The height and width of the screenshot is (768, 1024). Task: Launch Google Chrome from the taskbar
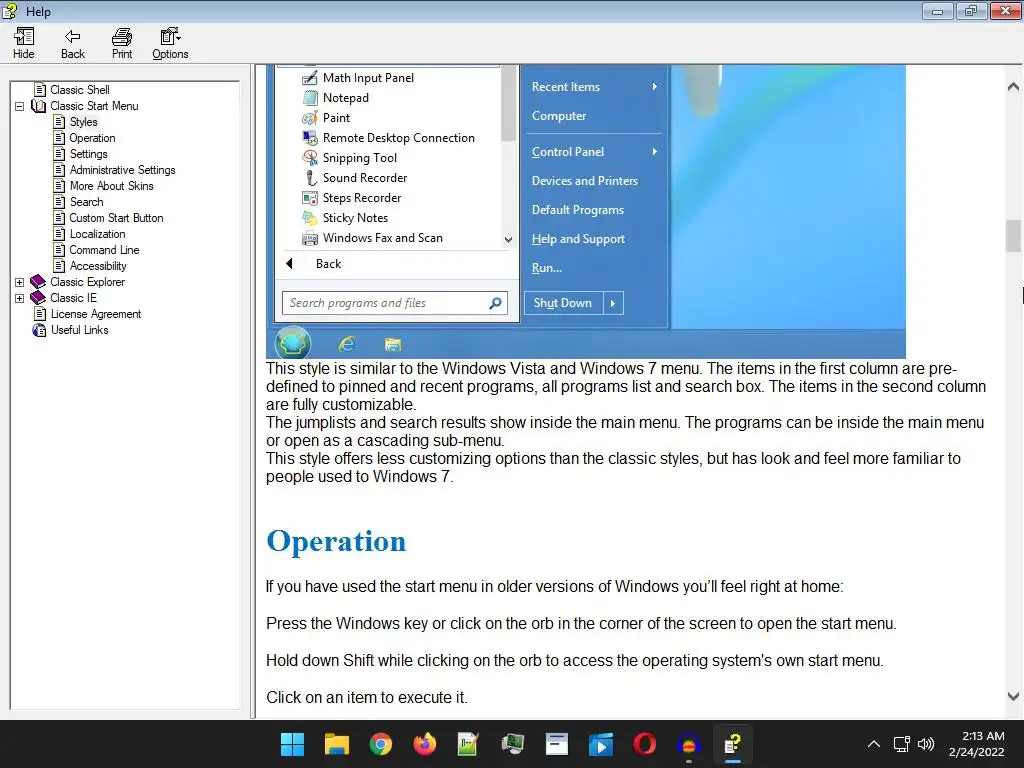[x=381, y=744]
